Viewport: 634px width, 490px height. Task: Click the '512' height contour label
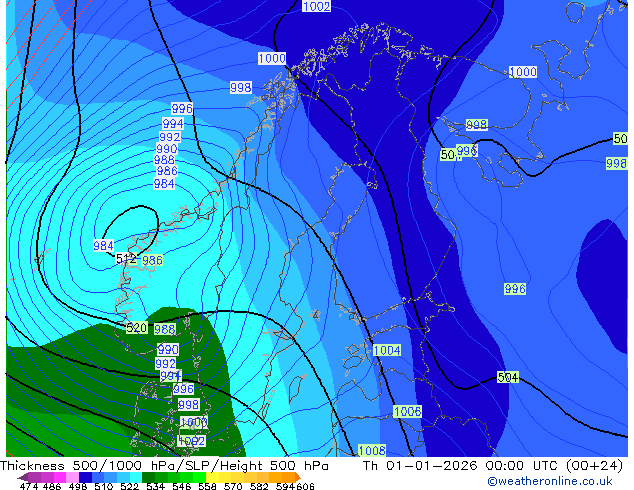coord(126,258)
